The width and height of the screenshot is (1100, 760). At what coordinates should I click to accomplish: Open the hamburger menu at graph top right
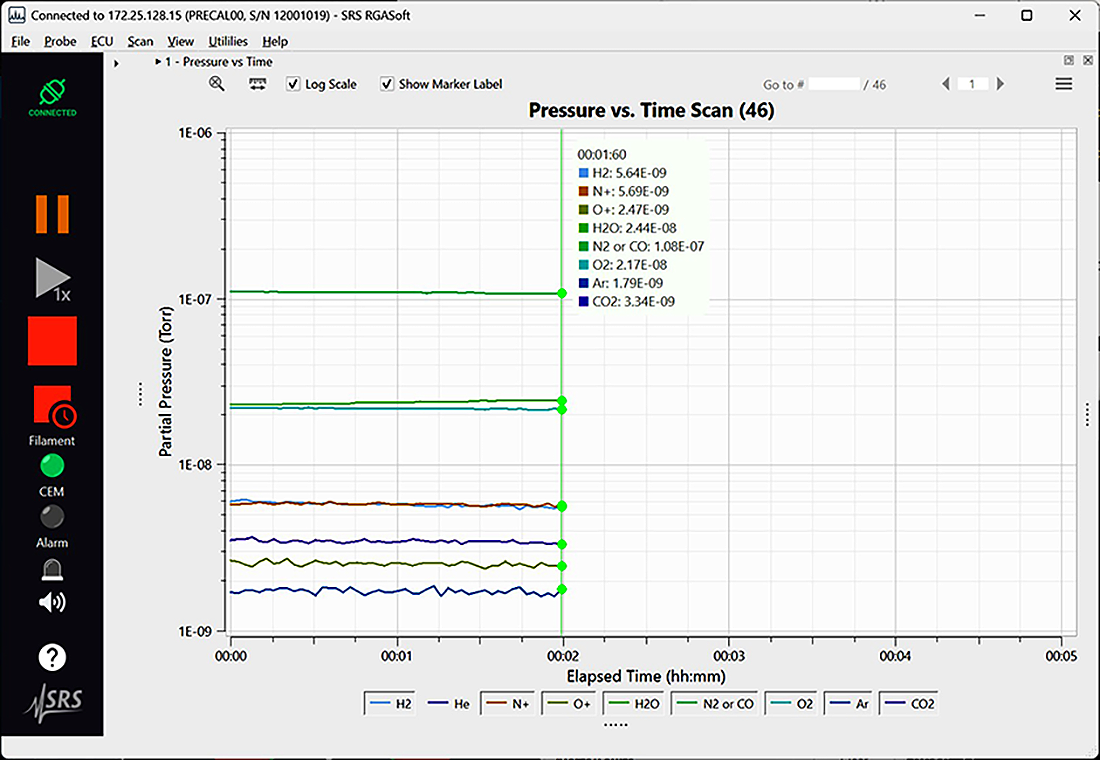pos(1064,84)
